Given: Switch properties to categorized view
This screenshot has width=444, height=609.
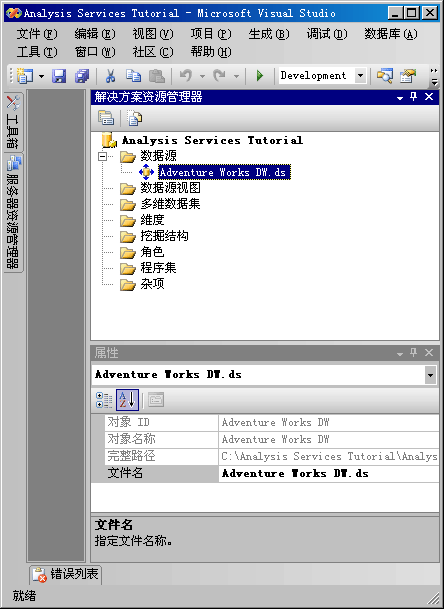Looking at the screenshot, I should [x=104, y=400].
